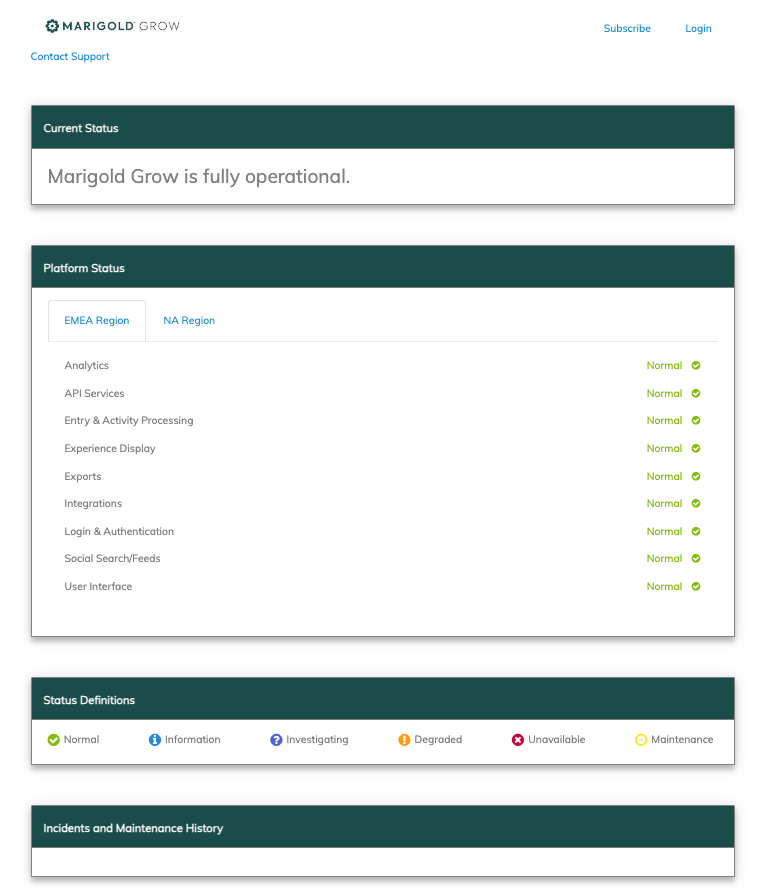Switch to the NA Region tab
Viewport: 761px width, 892px height.
tap(189, 321)
